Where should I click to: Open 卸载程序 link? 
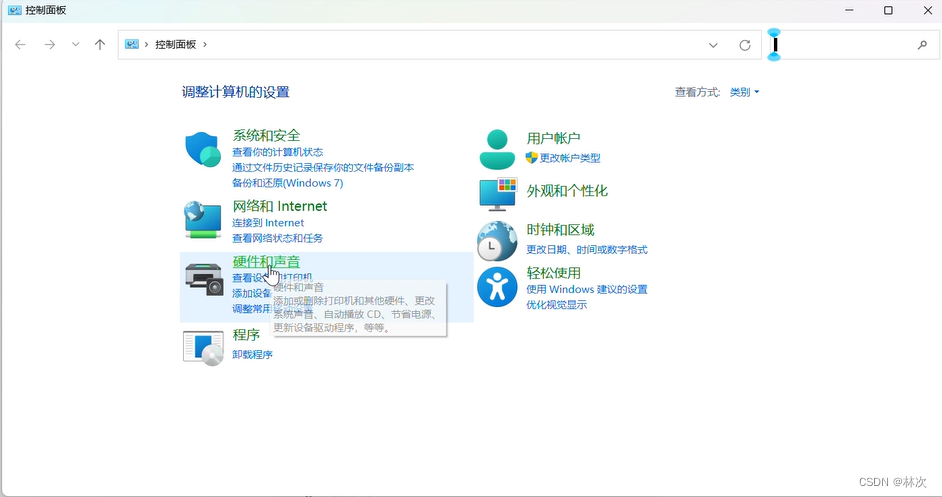coord(252,355)
